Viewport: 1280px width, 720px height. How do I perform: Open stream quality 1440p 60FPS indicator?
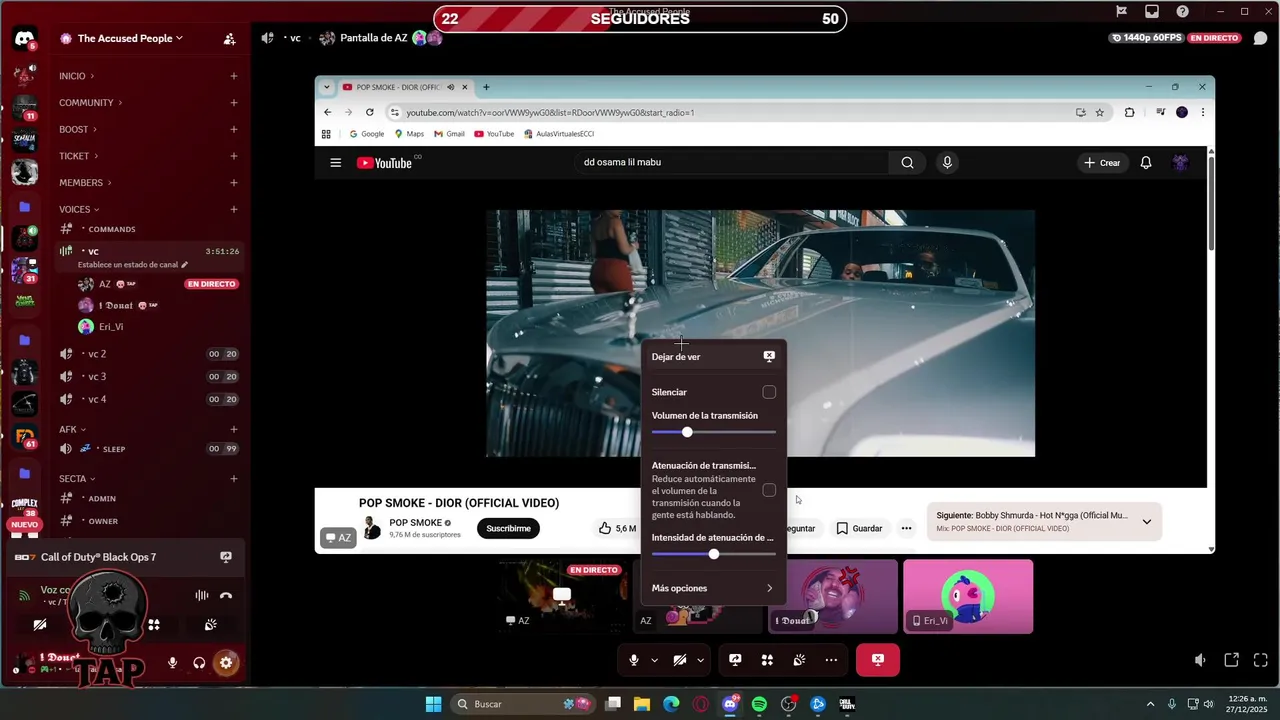1146,38
